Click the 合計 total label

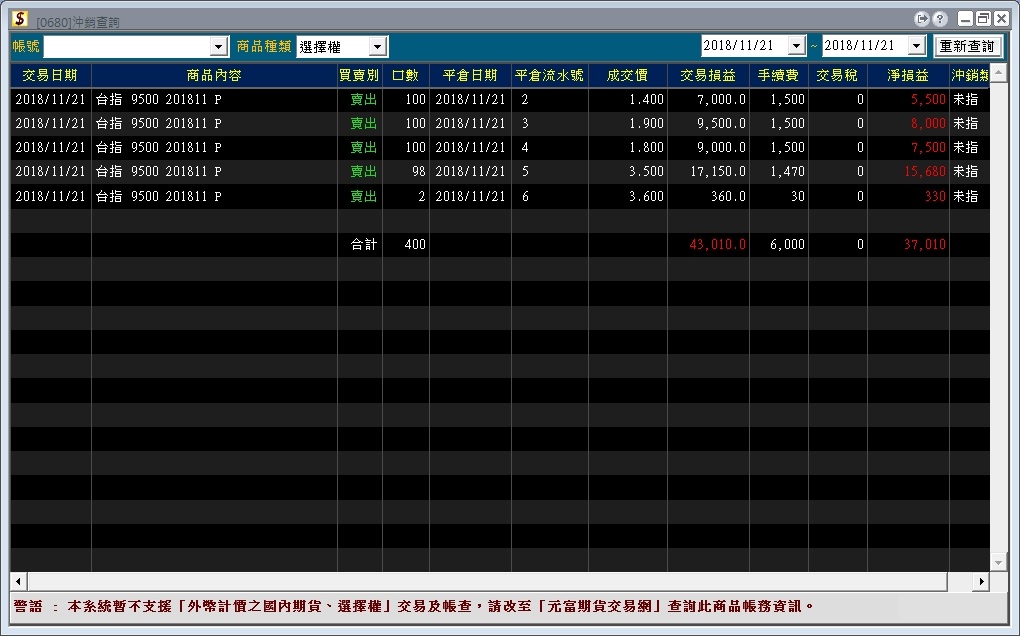tap(364, 245)
